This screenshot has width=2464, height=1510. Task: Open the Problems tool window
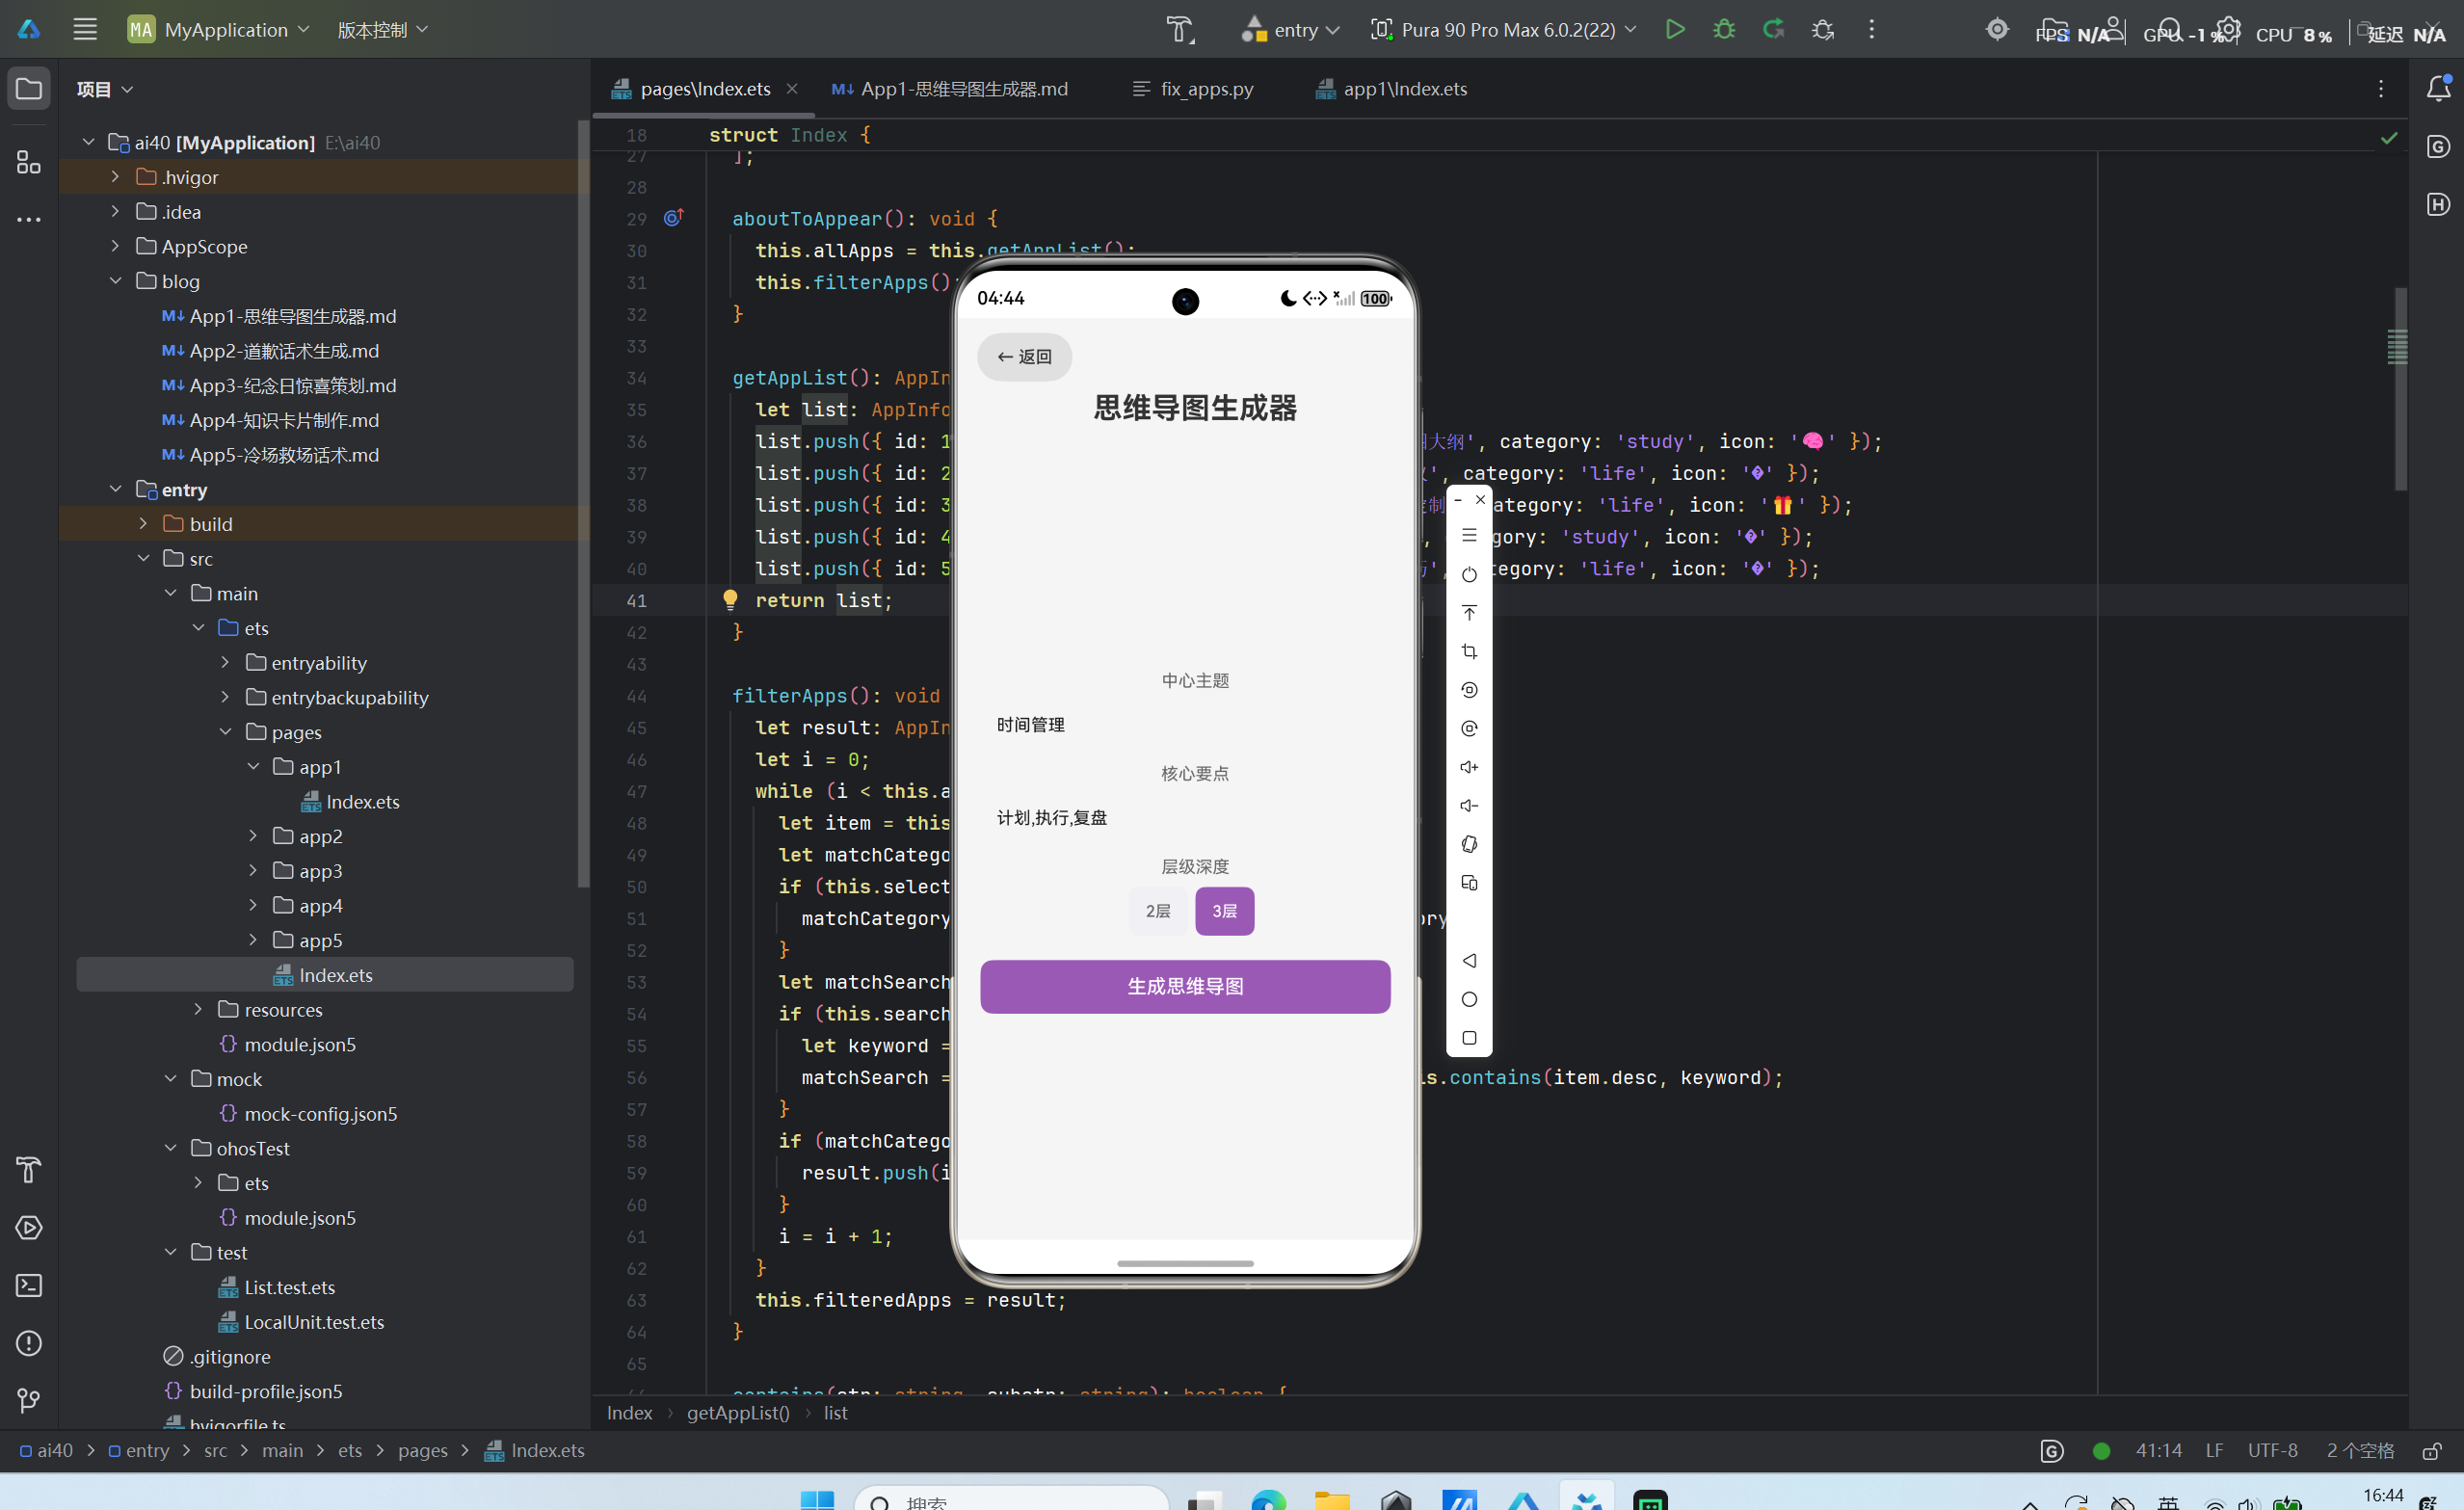click(x=29, y=1343)
